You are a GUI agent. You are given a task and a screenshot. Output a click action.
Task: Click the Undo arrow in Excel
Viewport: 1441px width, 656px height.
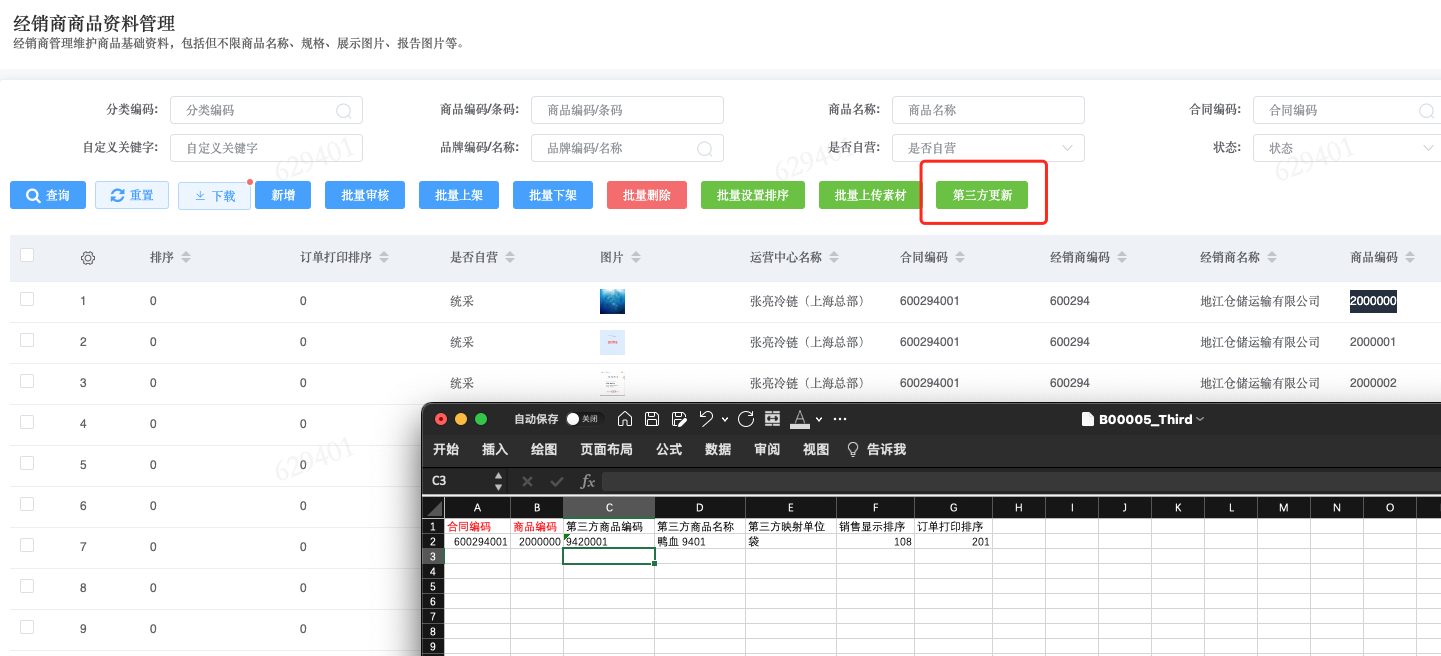pos(705,419)
